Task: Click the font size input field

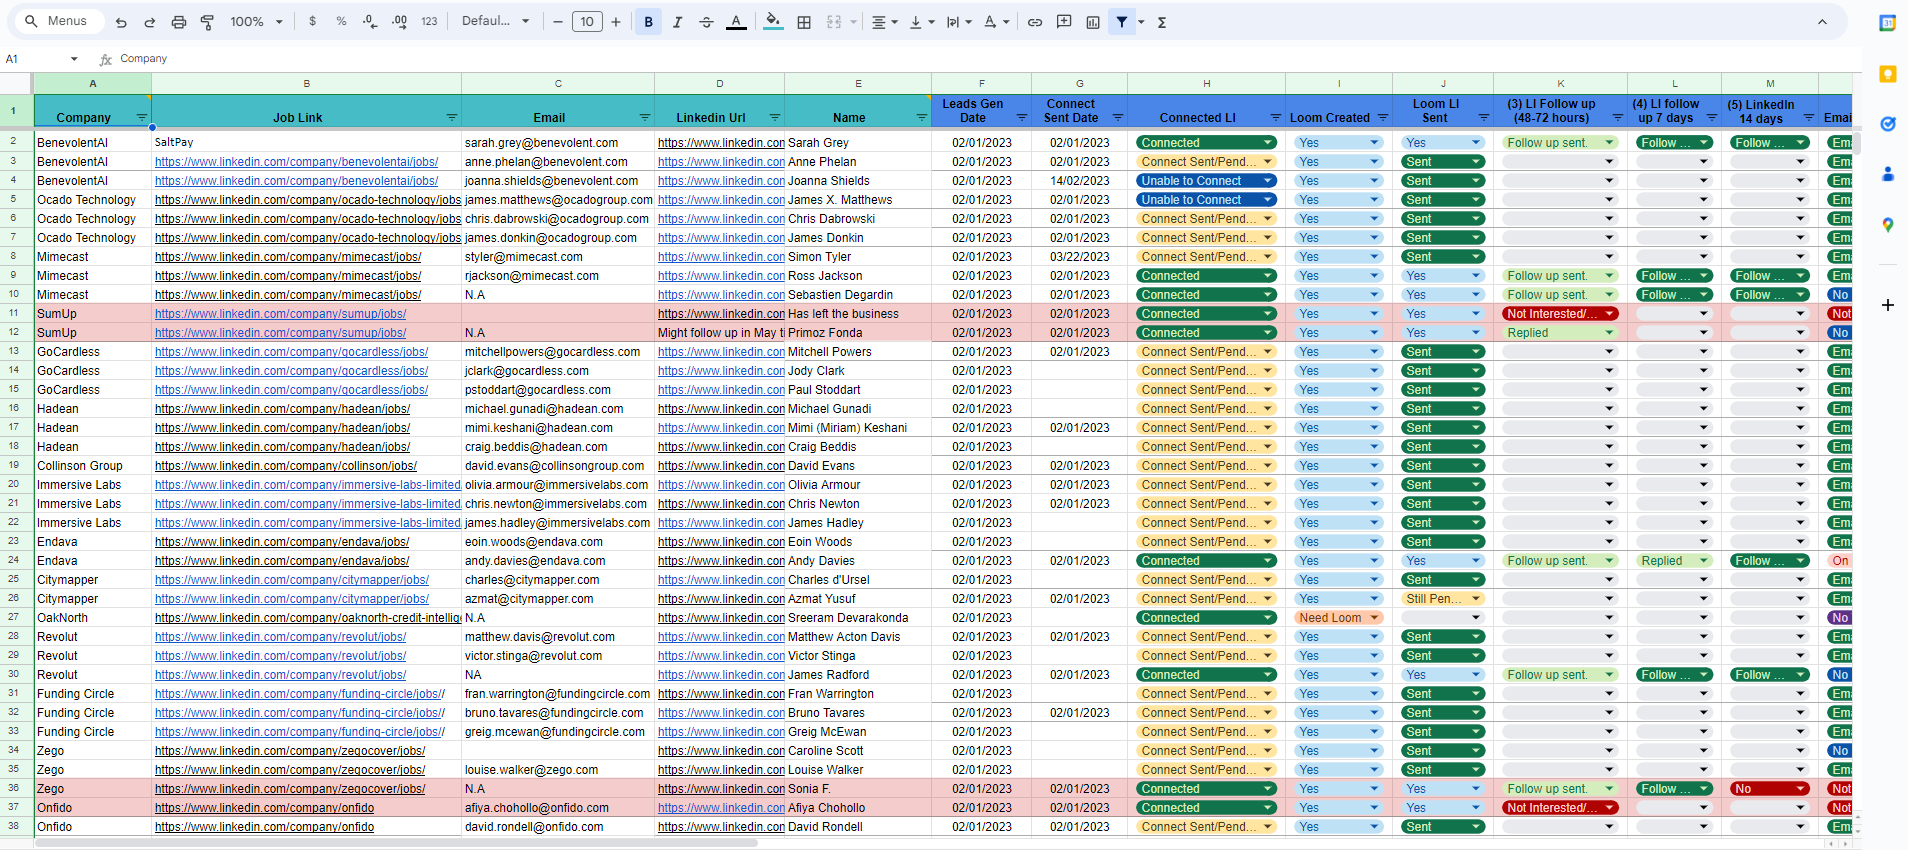Action: coord(587,22)
